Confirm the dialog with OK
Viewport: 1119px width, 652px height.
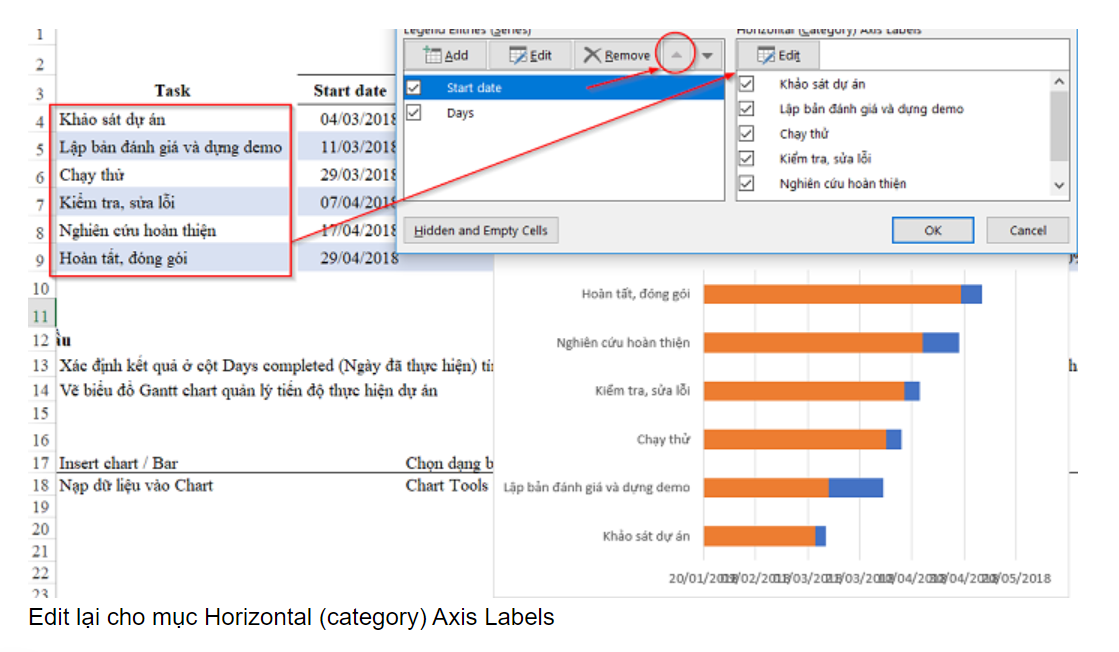pos(933,230)
